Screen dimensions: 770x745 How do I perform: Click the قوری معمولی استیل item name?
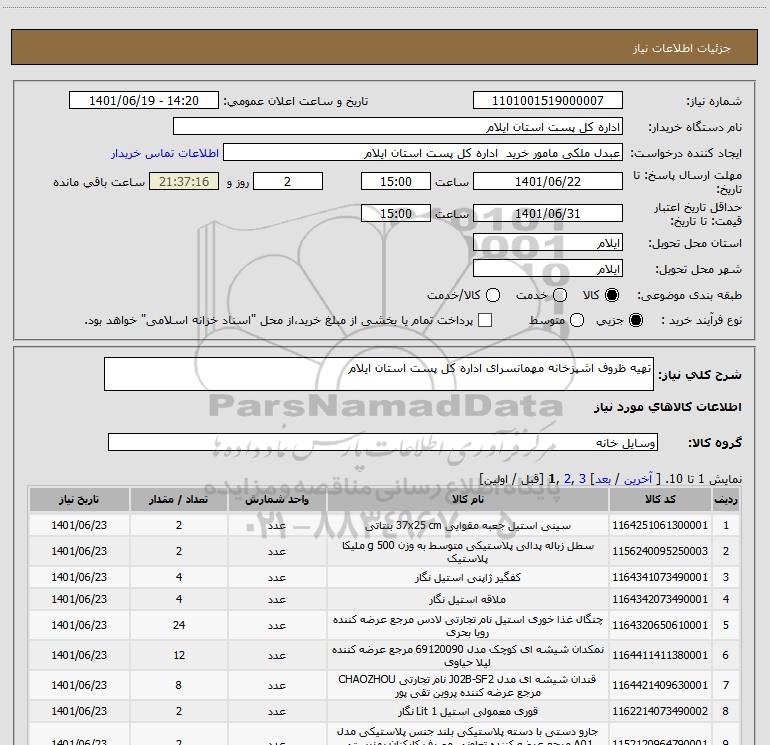click(468, 712)
